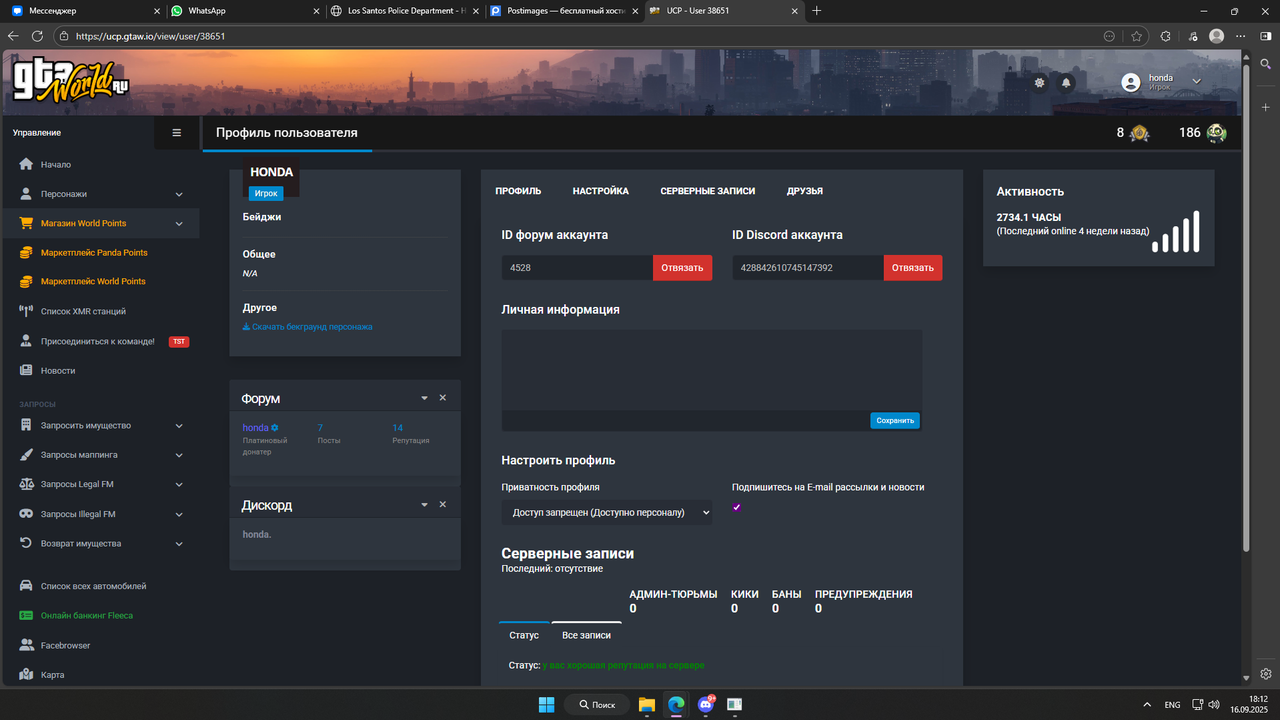Click the Новости sidebar link
1280x720 pixels.
[58, 370]
